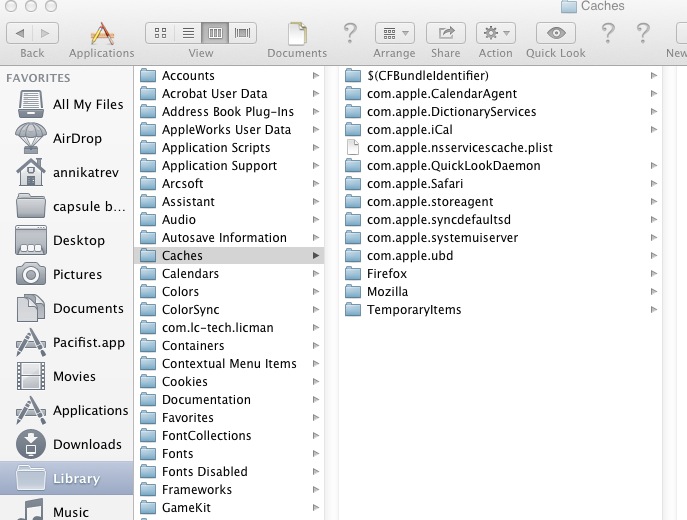
Task: Select the $(CFBundleIdentifier) folder
Action: 500,76
